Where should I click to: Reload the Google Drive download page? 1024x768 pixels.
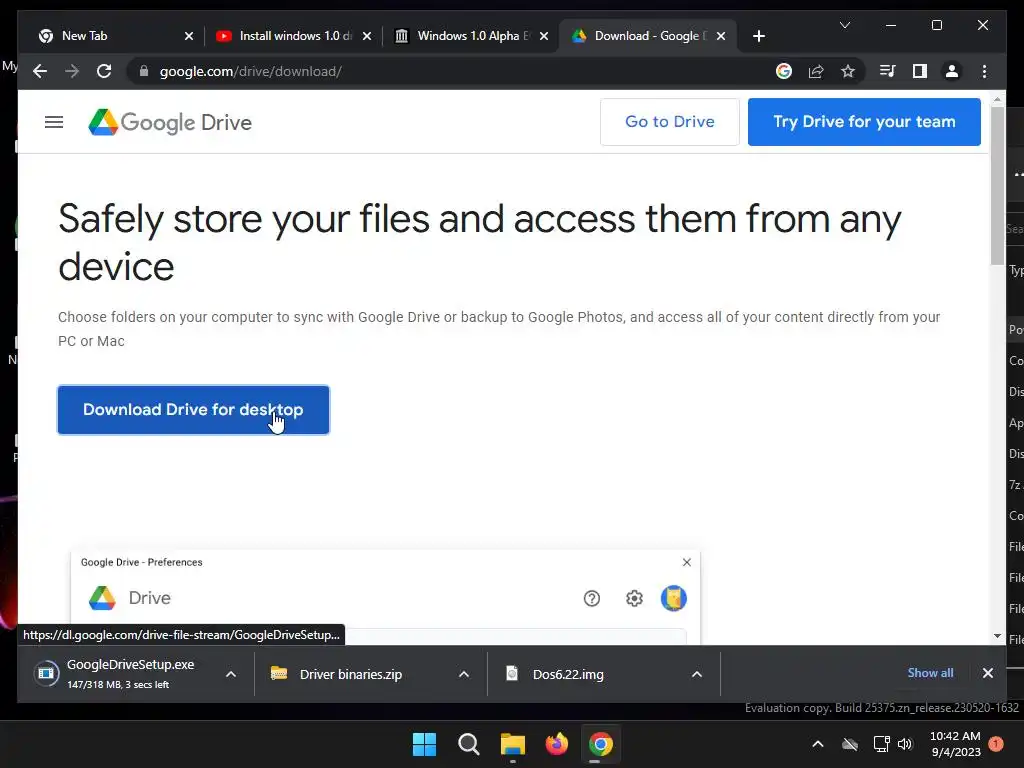pyautogui.click(x=104, y=71)
